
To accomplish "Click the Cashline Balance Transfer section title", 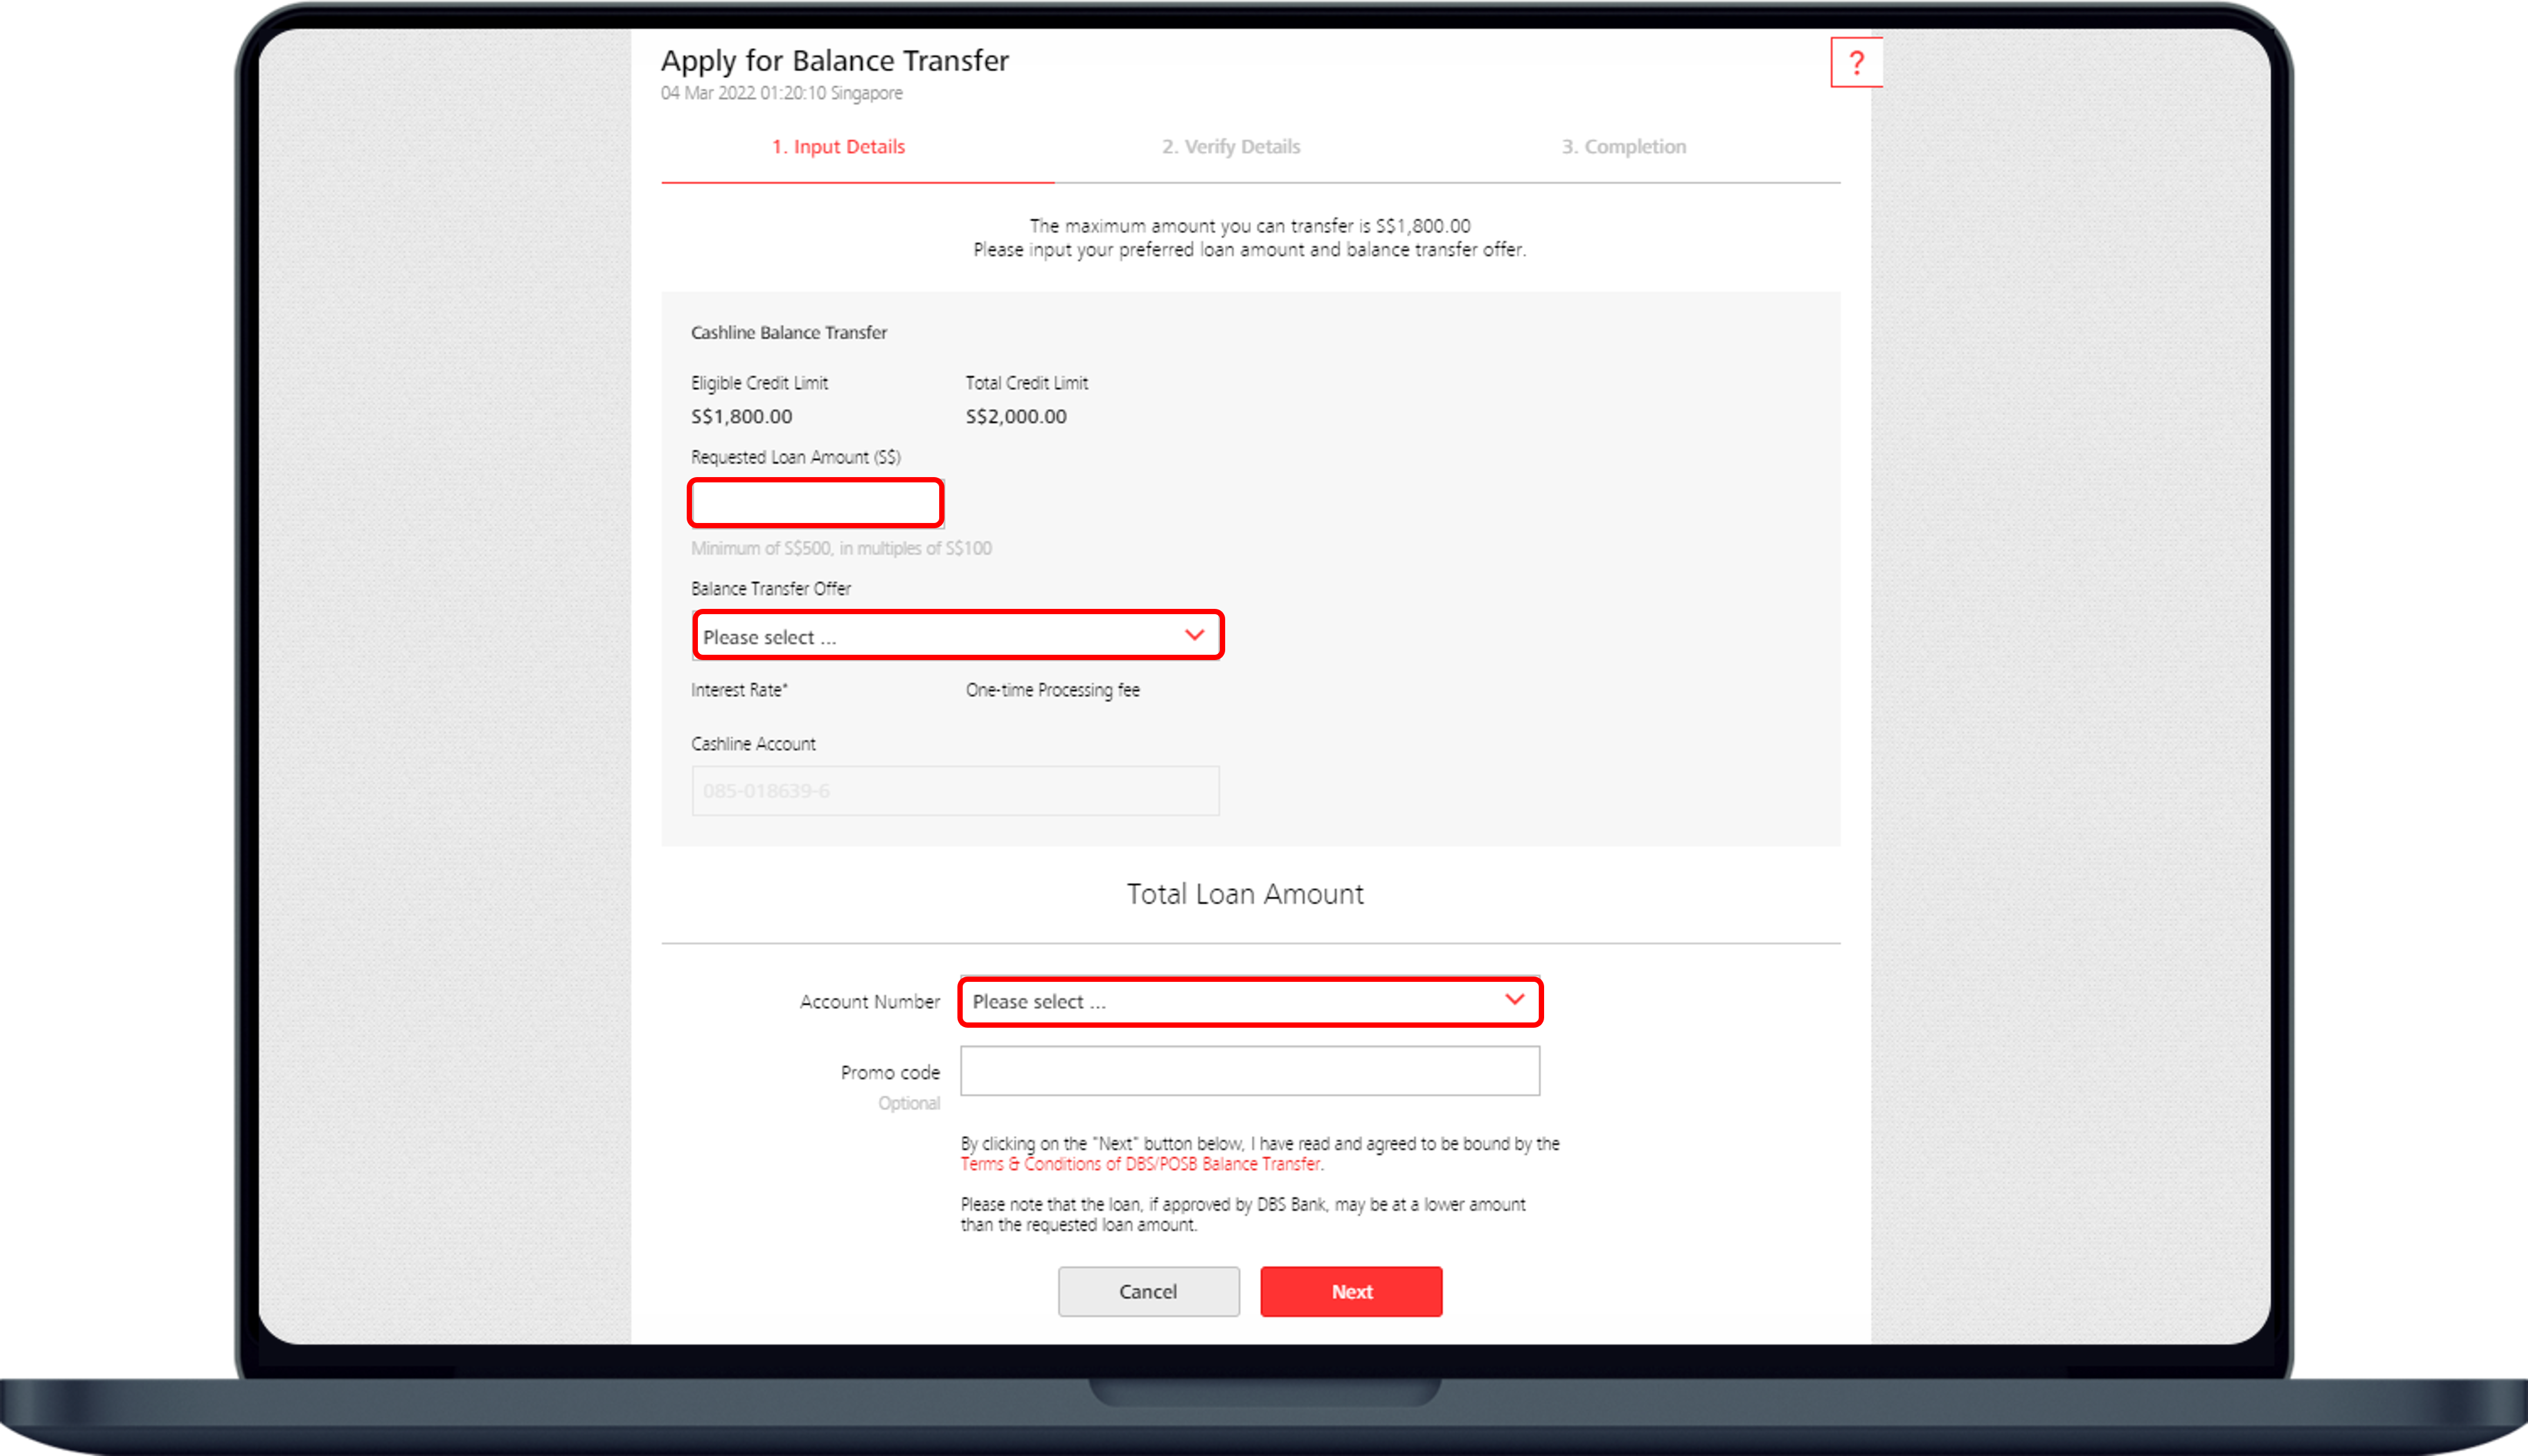I will point(788,333).
